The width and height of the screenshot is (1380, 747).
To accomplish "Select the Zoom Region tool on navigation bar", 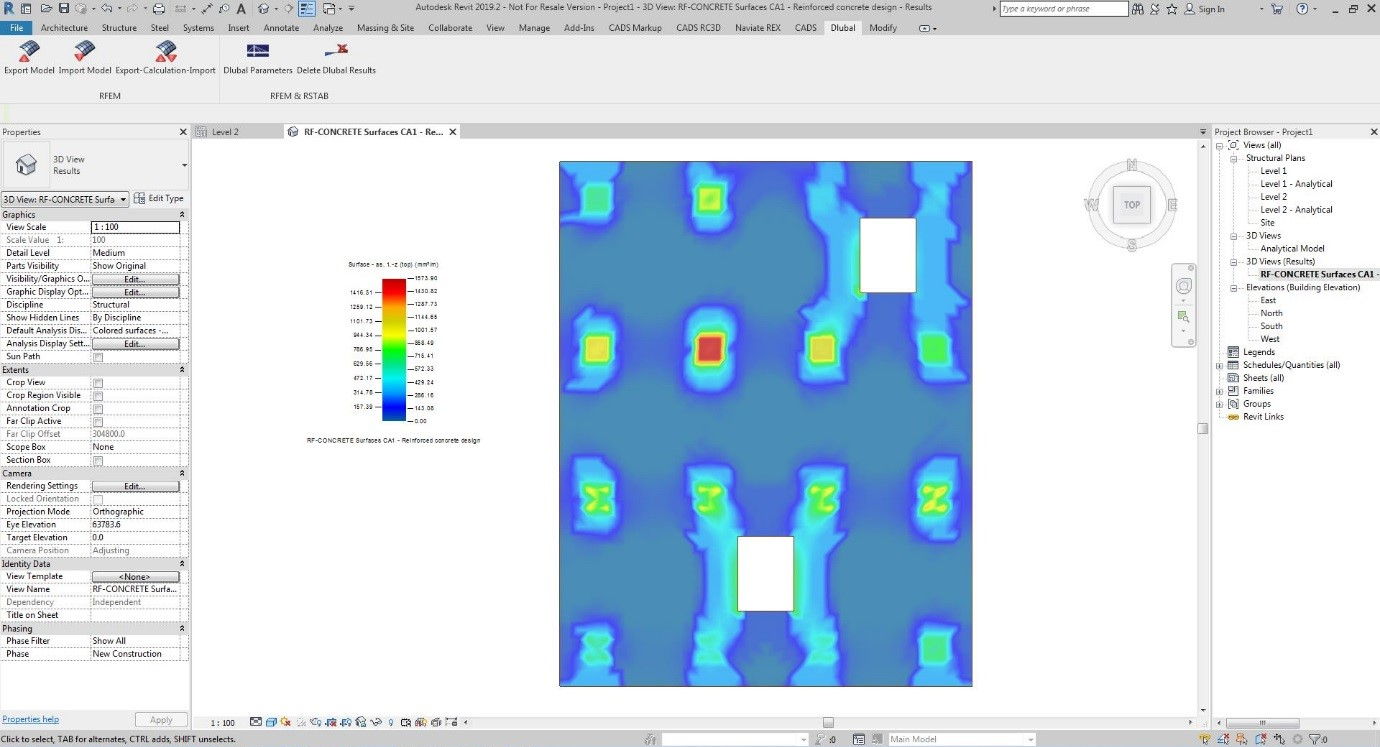I will pyautogui.click(x=1184, y=316).
